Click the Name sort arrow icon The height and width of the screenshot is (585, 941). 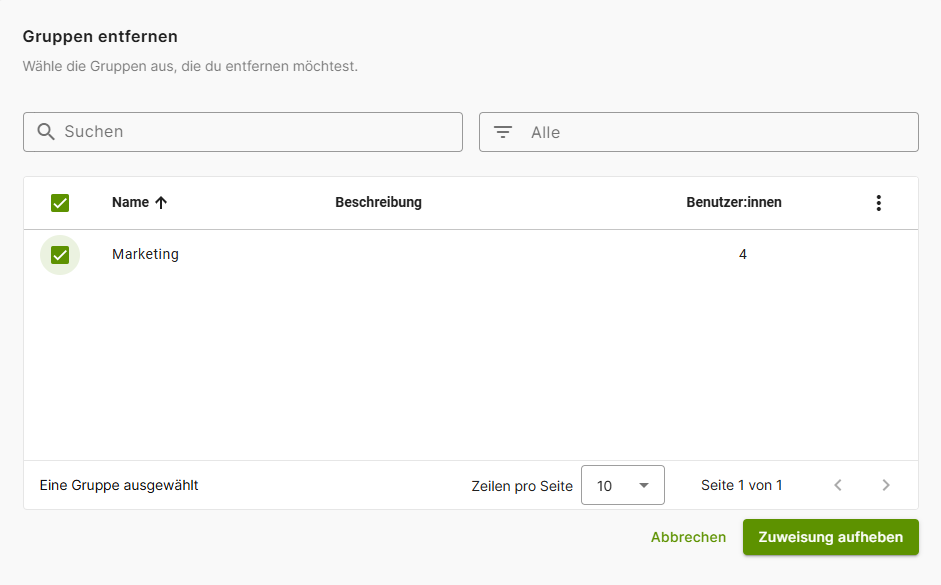point(161,203)
